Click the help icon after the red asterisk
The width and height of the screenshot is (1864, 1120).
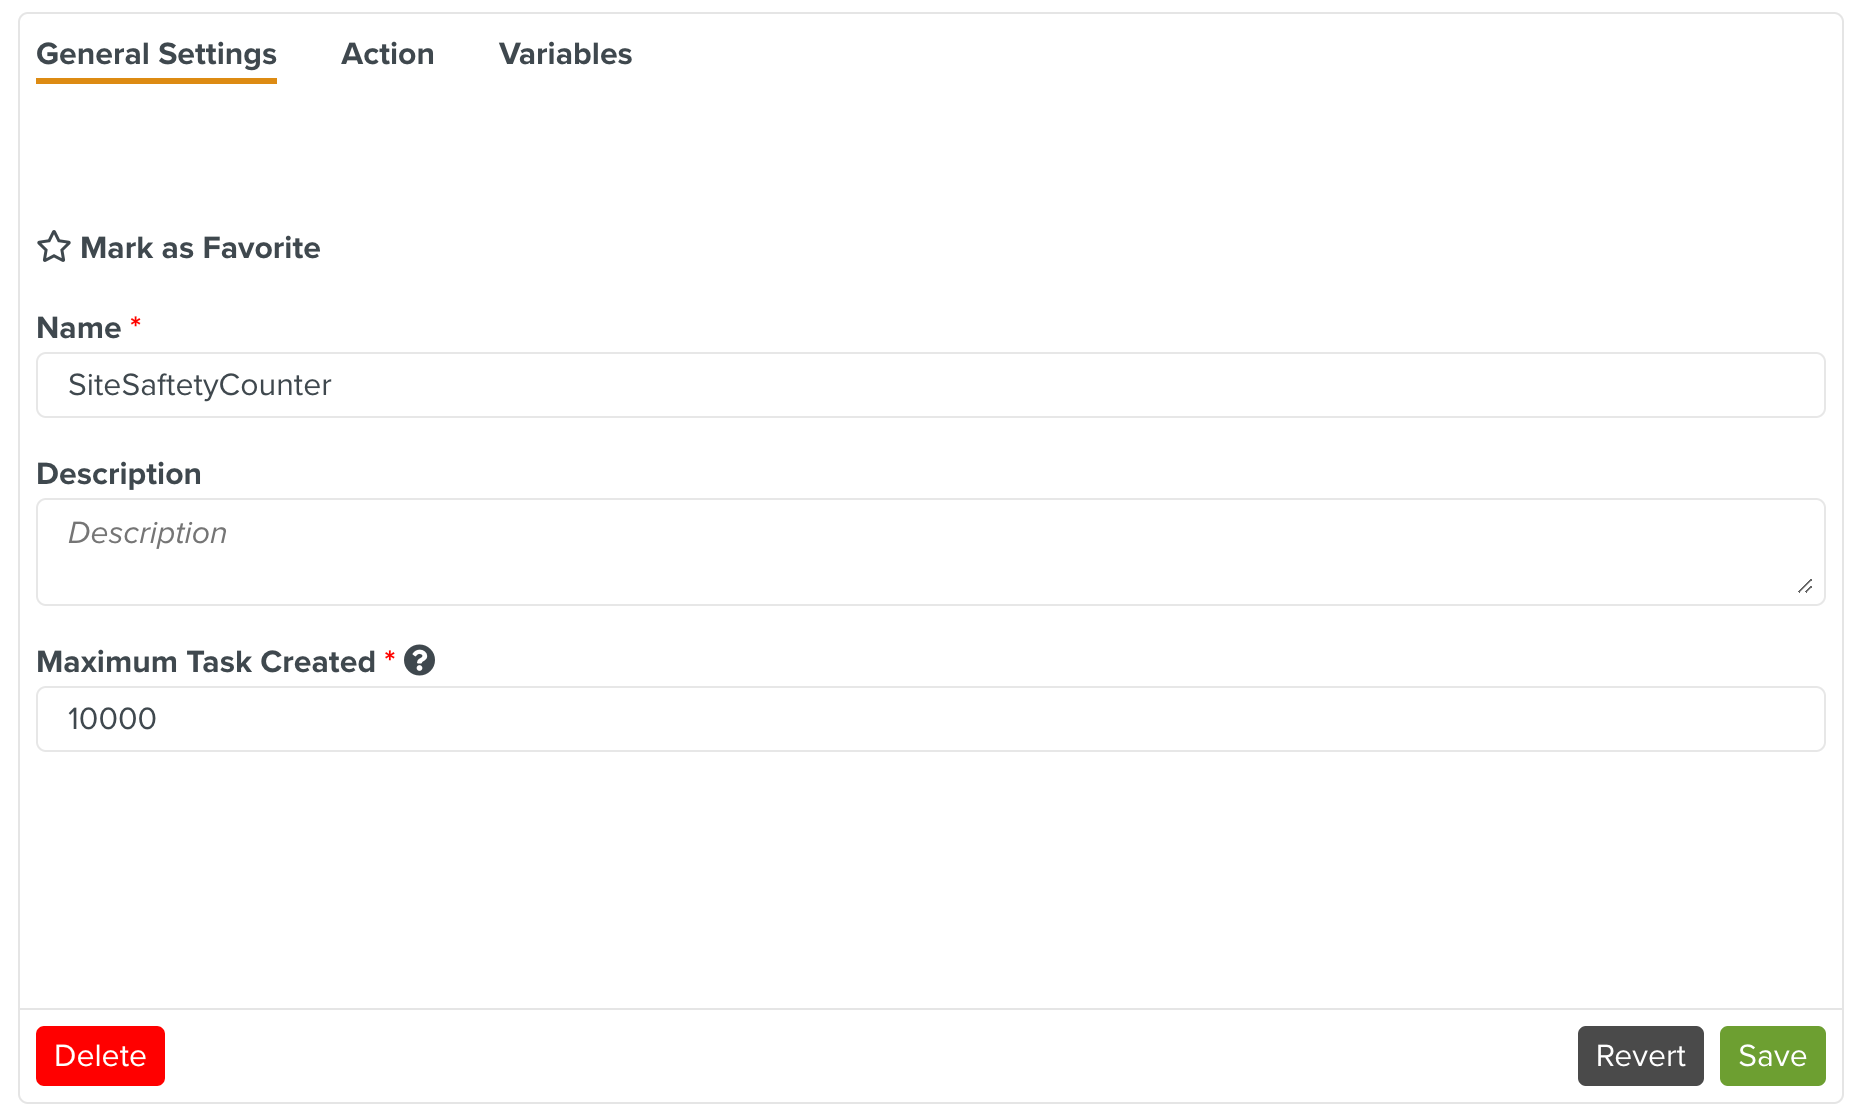tap(421, 660)
